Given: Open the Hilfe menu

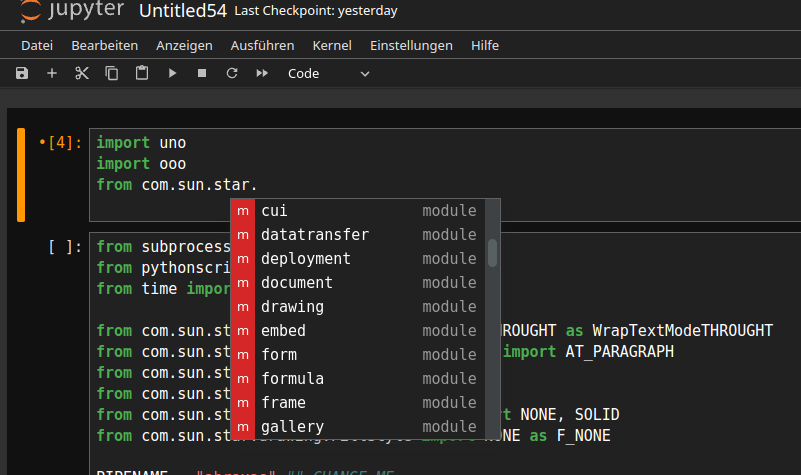Looking at the screenshot, I should (x=485, y=45).
